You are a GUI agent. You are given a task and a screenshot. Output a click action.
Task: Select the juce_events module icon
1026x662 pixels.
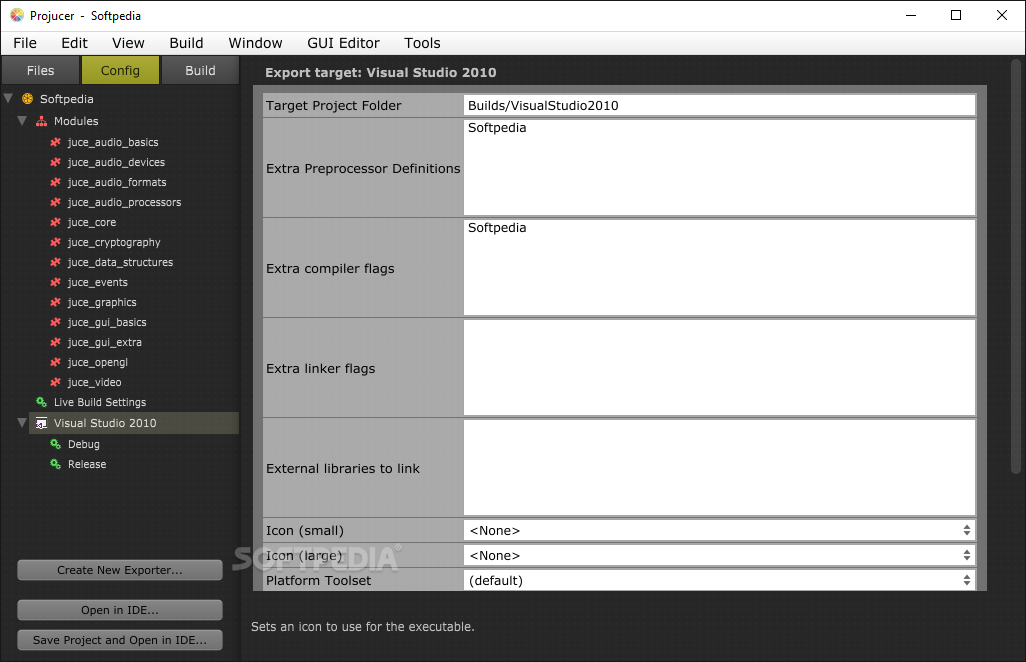pyautogui.click(x=56, y=282)
